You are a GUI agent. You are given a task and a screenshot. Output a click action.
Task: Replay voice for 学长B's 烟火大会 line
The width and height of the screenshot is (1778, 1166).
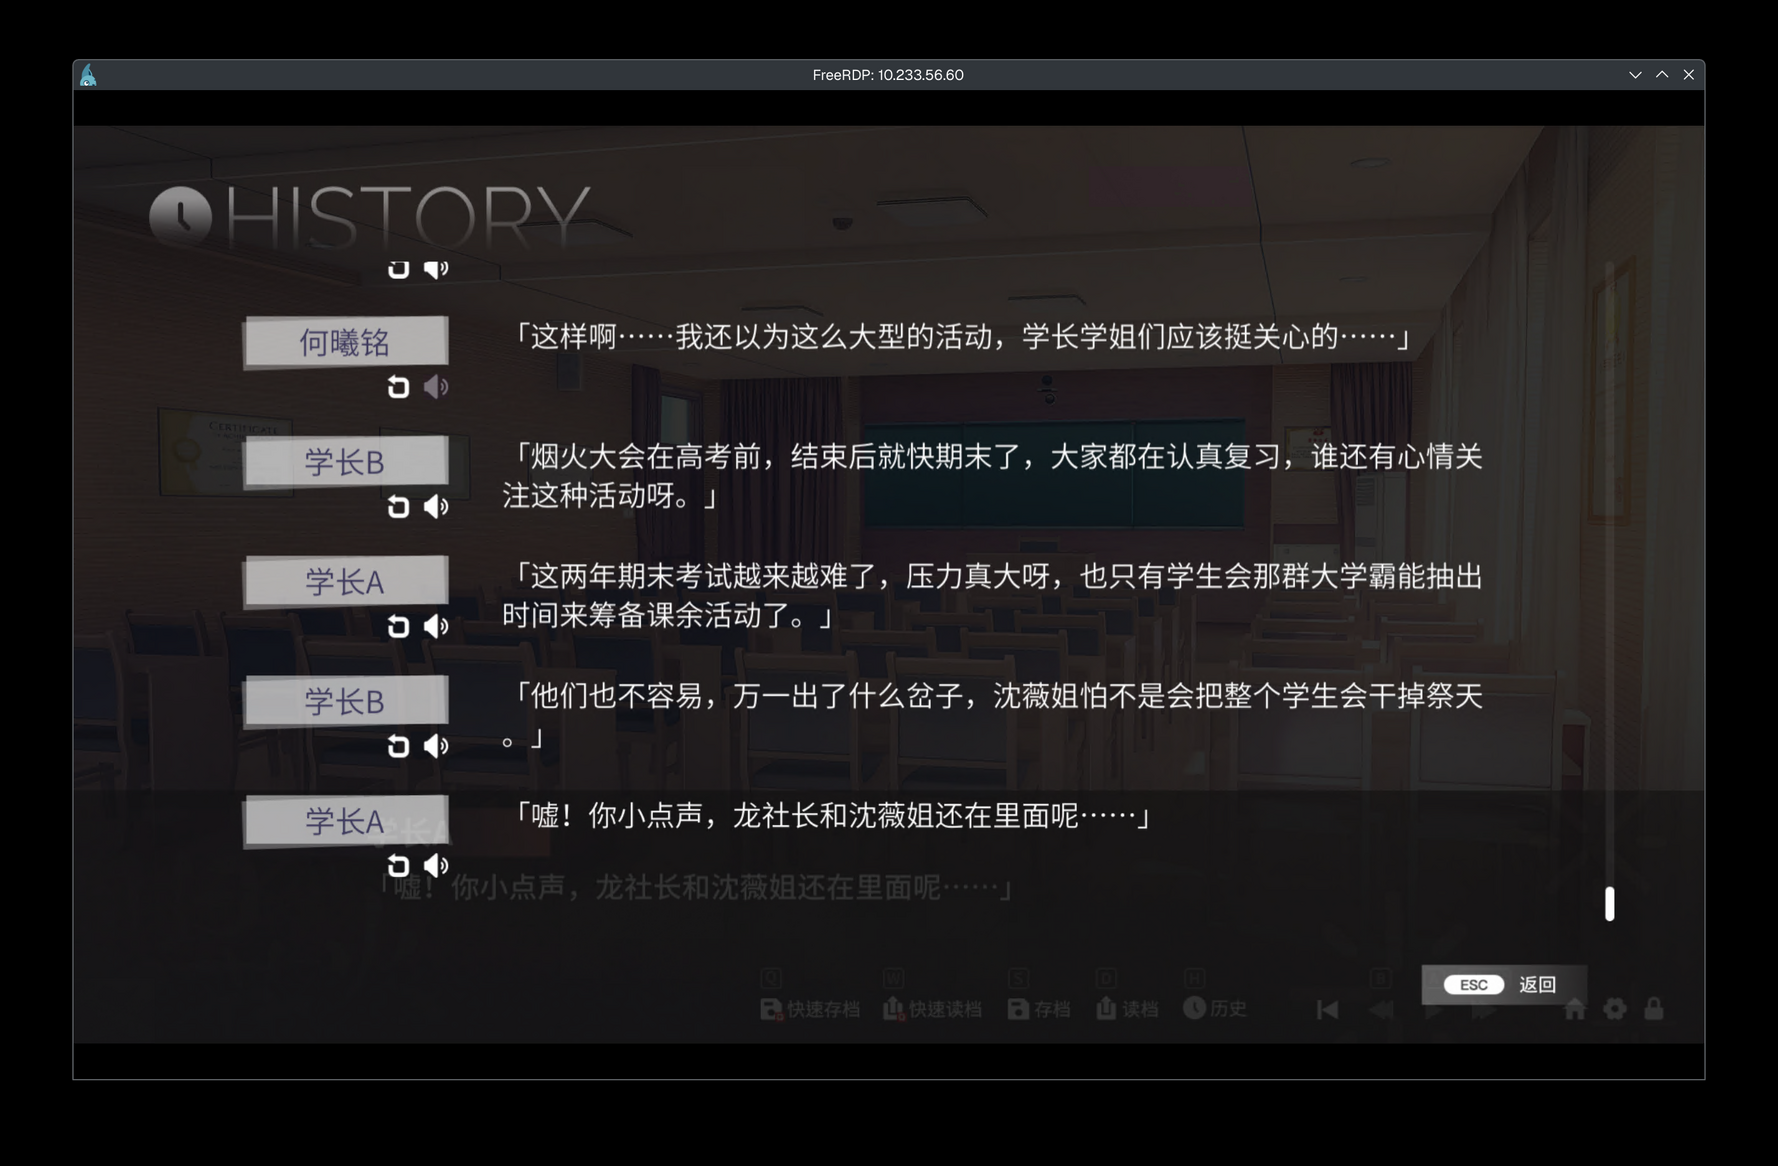(436, 507)
